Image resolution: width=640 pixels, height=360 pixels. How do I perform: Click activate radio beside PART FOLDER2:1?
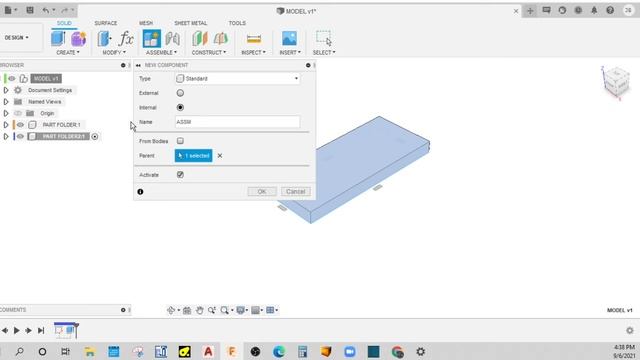(95, 136)
